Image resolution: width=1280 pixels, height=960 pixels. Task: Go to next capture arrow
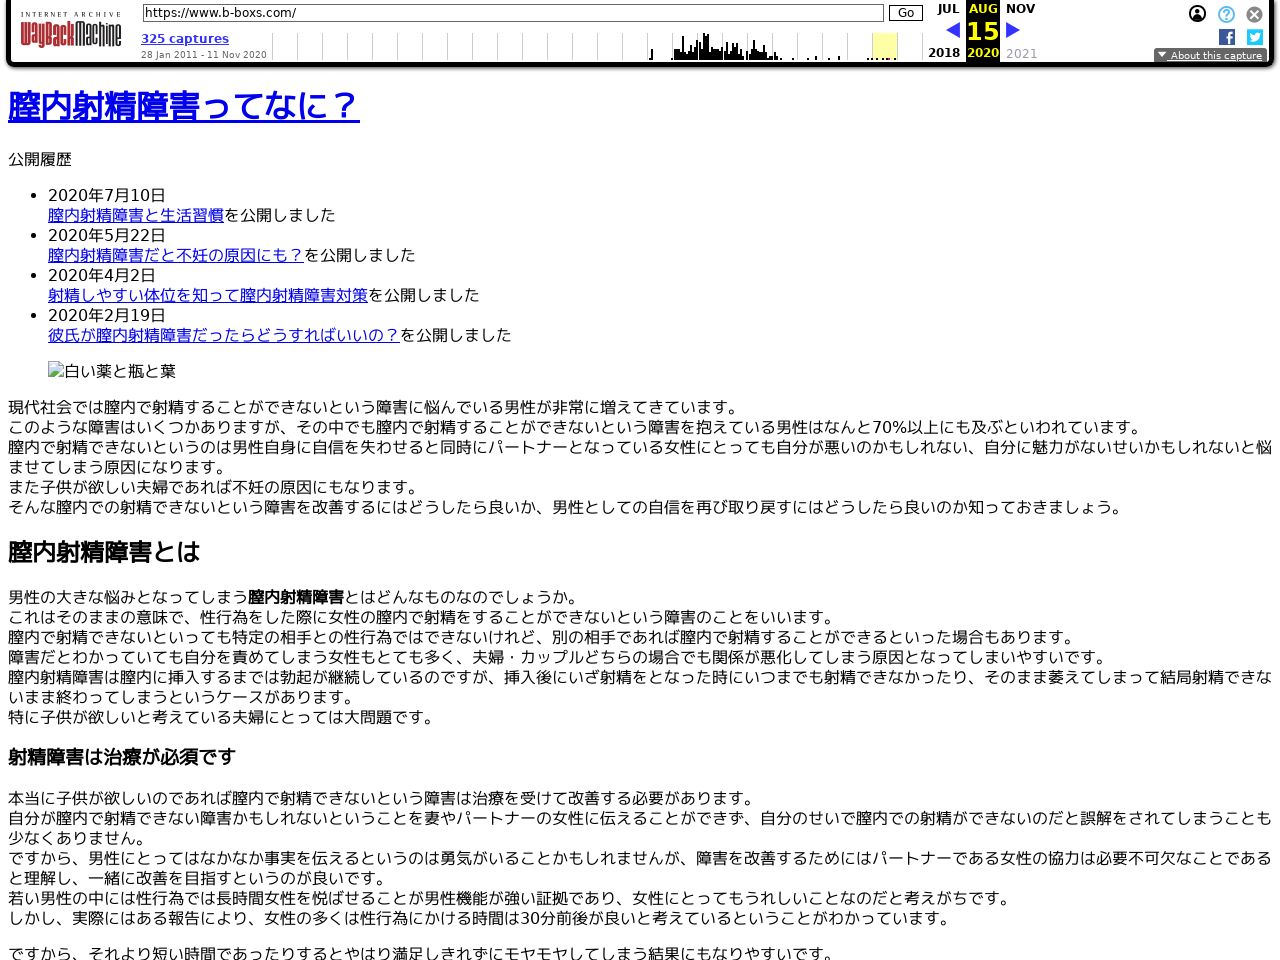1012,31
